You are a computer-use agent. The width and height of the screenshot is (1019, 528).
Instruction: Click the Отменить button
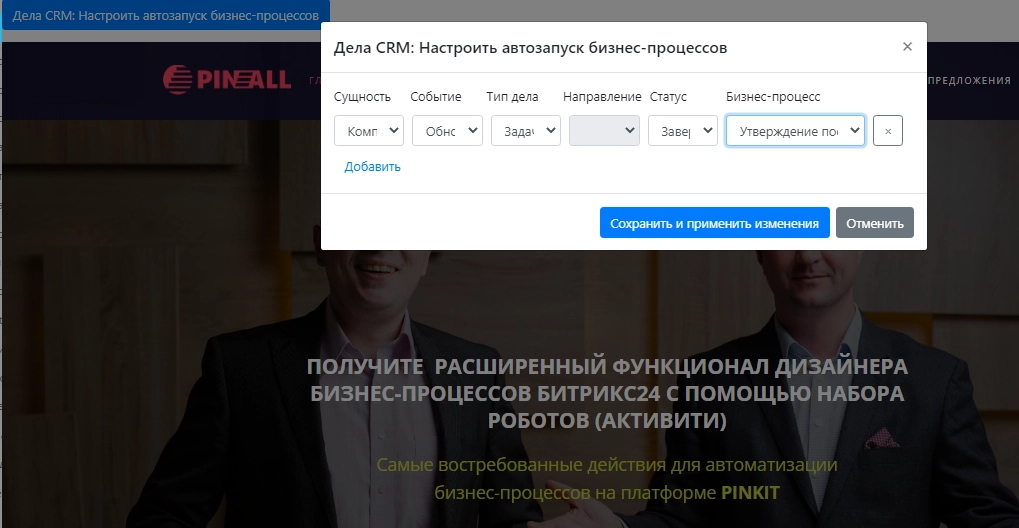point(875,223)
